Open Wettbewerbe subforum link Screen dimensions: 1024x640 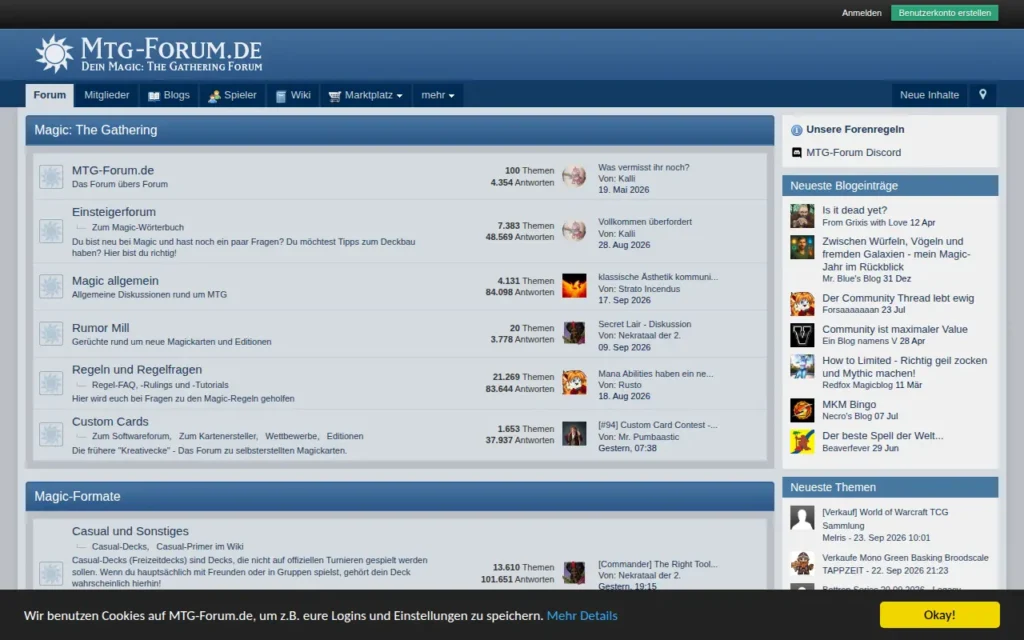(x=291, y=436)
